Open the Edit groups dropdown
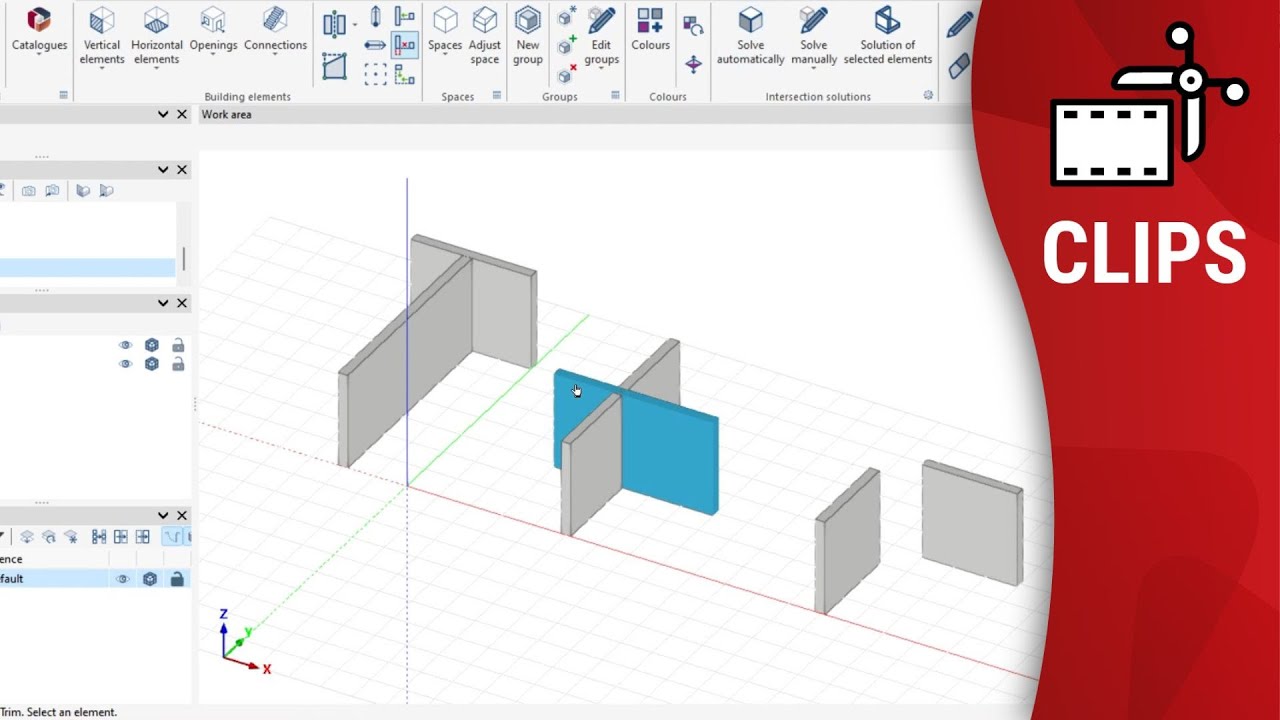This screenshot has height=720, width=1280. pyautogui.click(x=601, y=40)
